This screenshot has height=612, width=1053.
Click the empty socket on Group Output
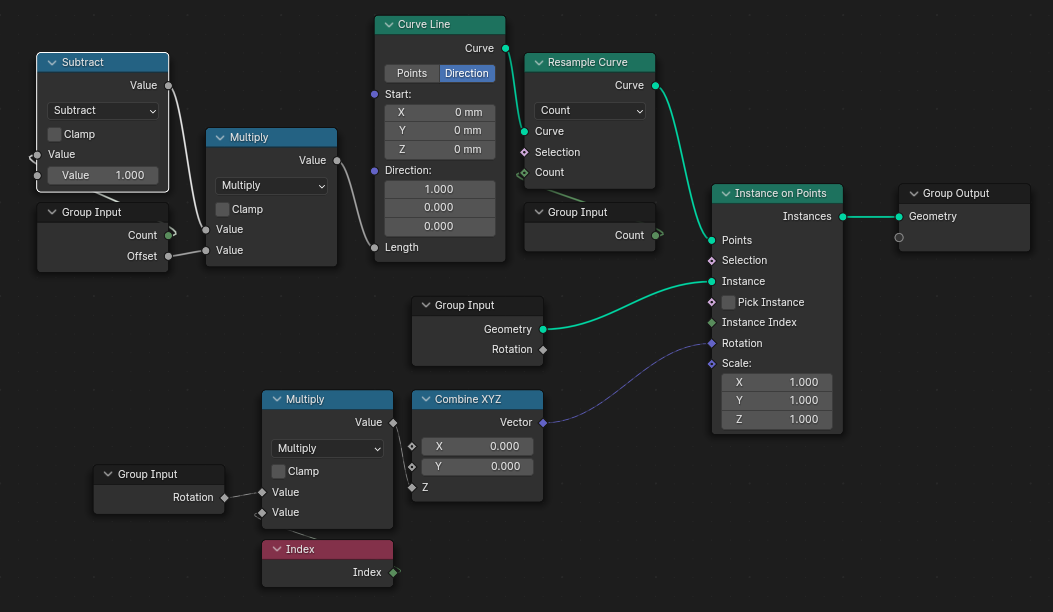[899, 238]
